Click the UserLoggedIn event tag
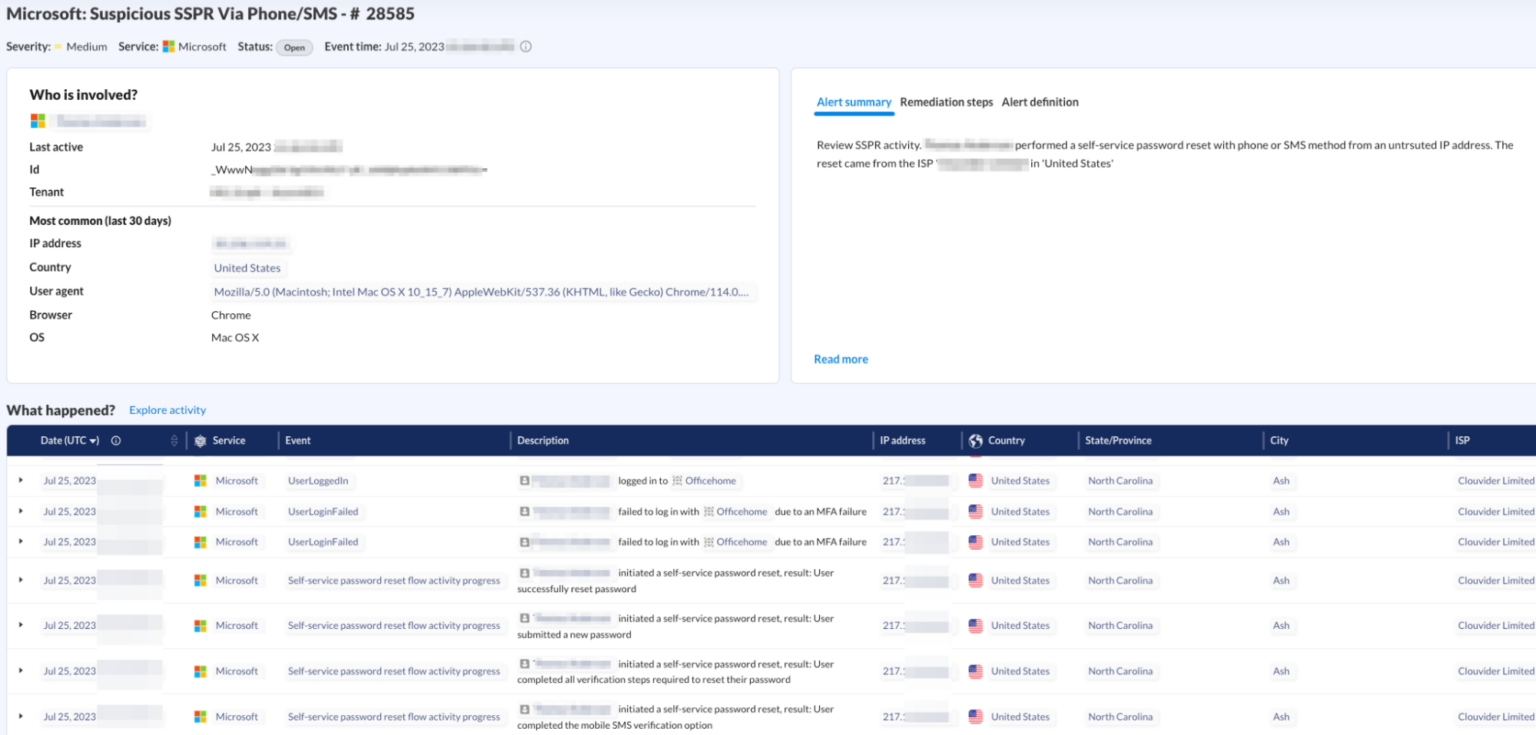The height and width of the screenshot is (735, 1536). coord(319,481)
